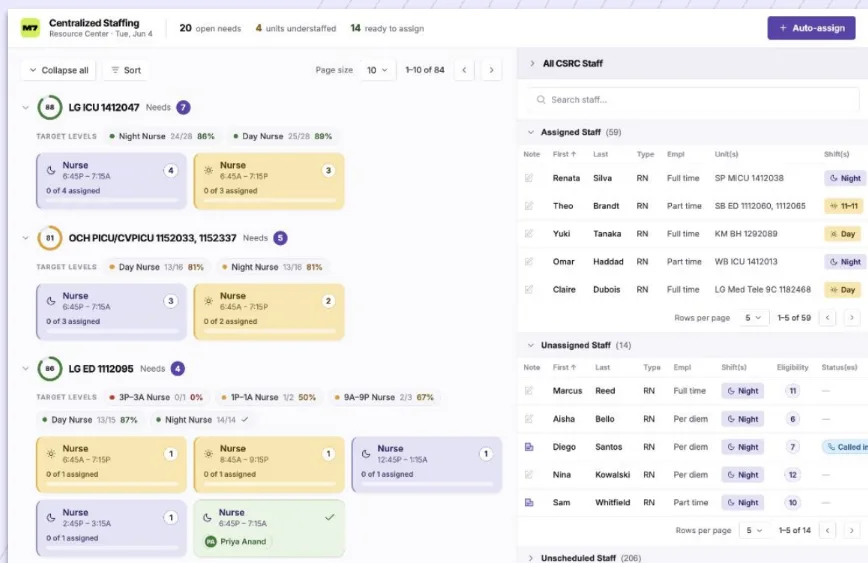Click needs badge 4 for LG ED
The height and width of the screenshot is (563, 868).
[178, 369]
